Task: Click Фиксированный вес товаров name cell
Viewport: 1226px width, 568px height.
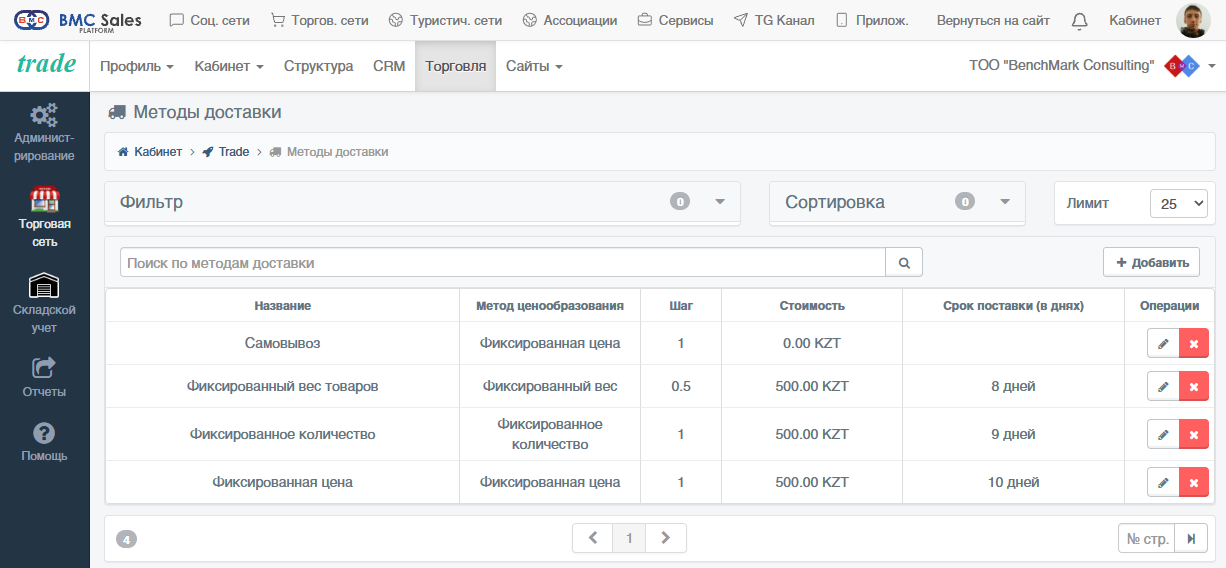Action: pyautogui.click(x=282, y=386)
